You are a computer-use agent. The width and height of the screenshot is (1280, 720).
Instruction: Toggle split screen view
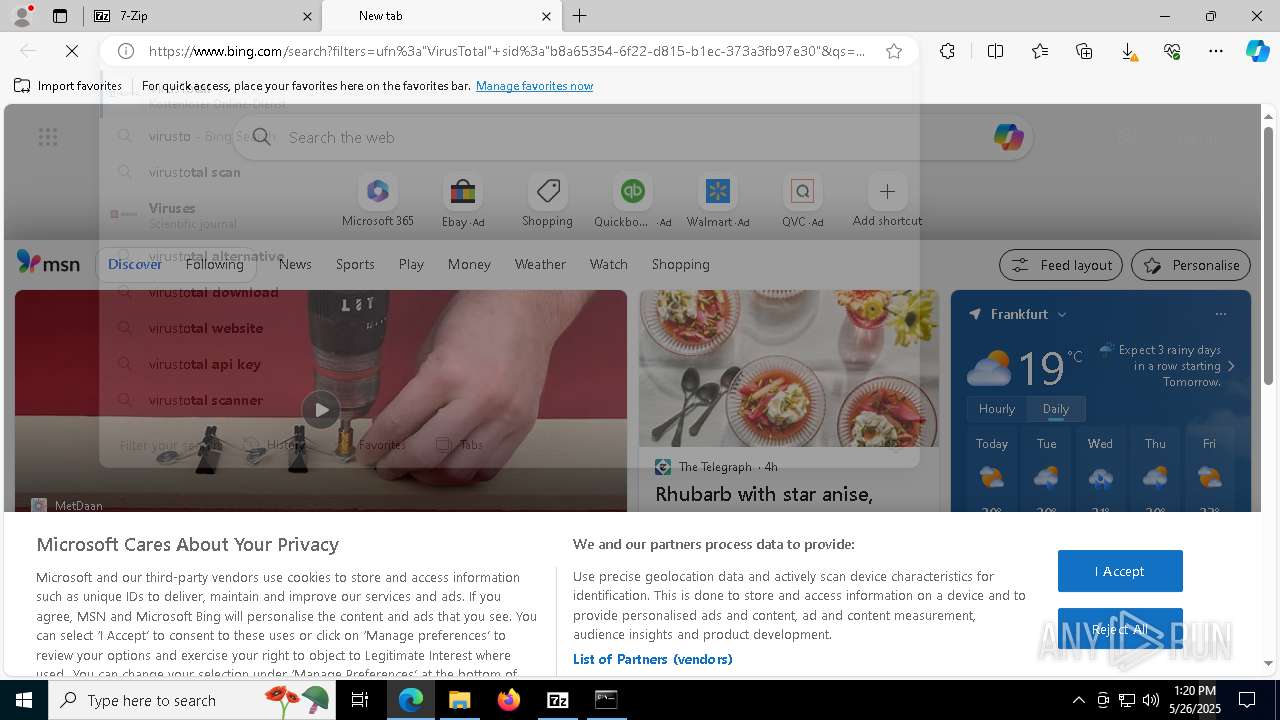(995, 51)
